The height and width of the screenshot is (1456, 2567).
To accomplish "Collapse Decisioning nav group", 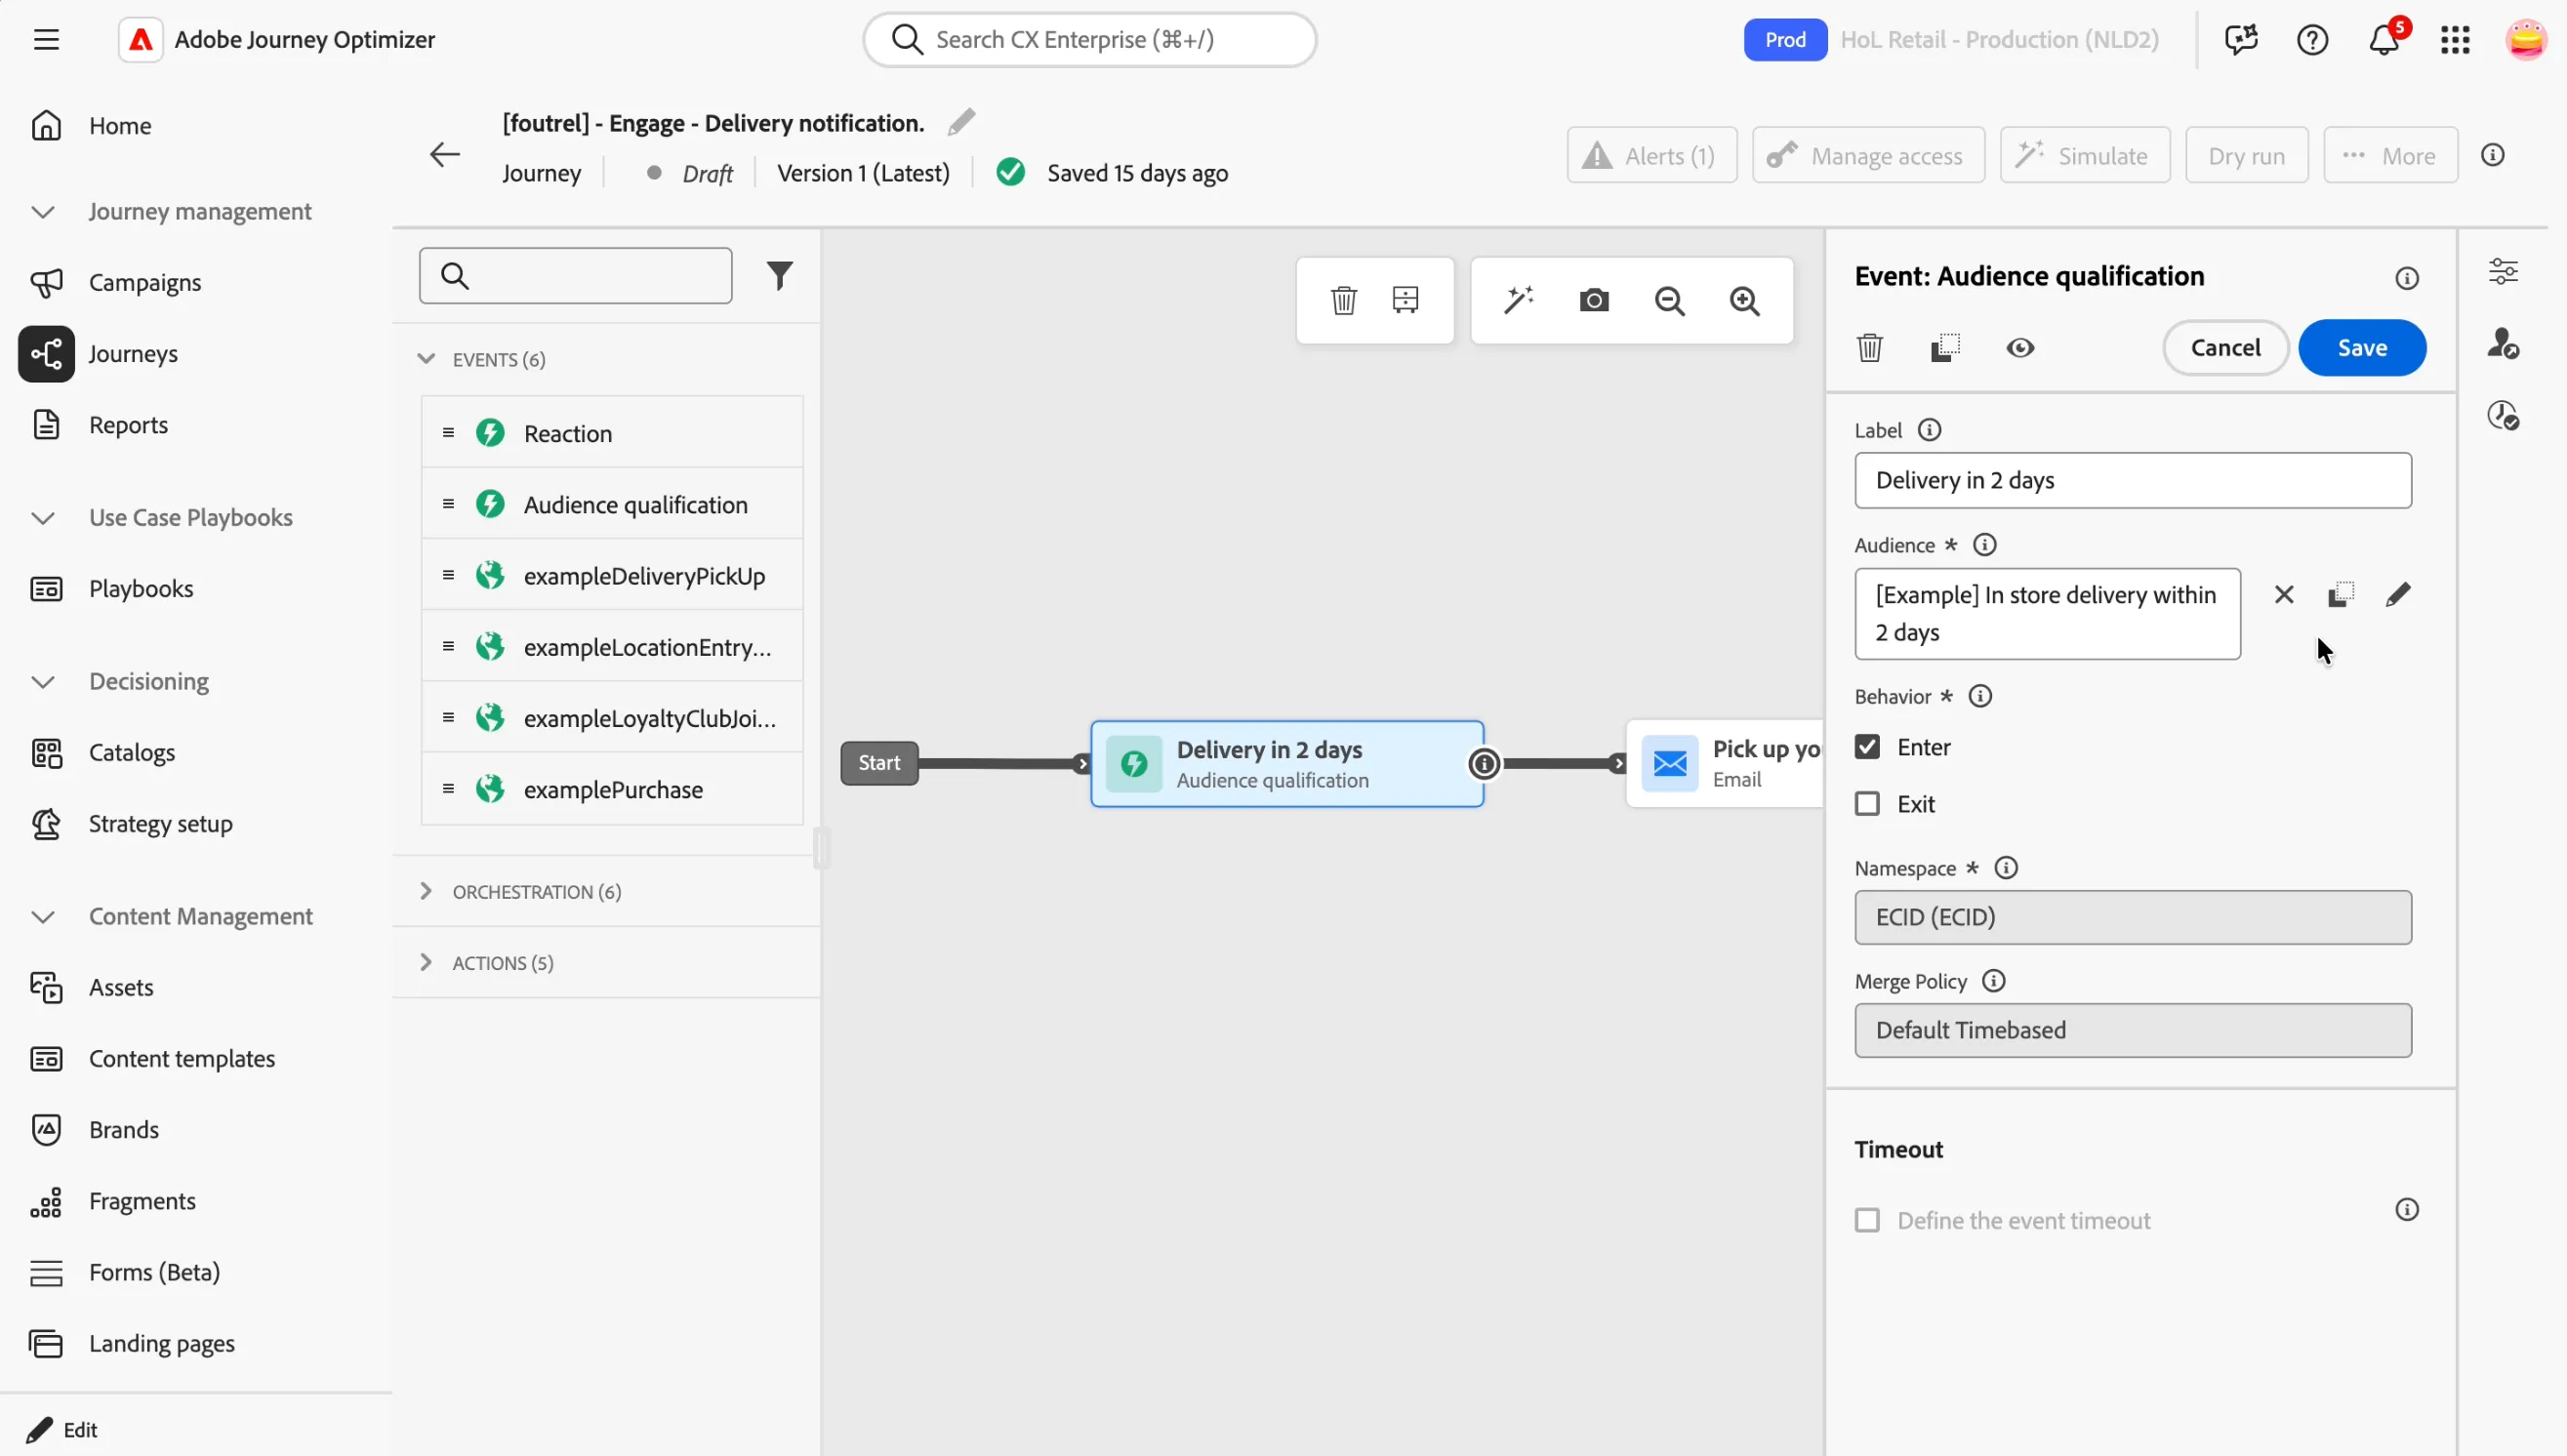I will [43, 682].
